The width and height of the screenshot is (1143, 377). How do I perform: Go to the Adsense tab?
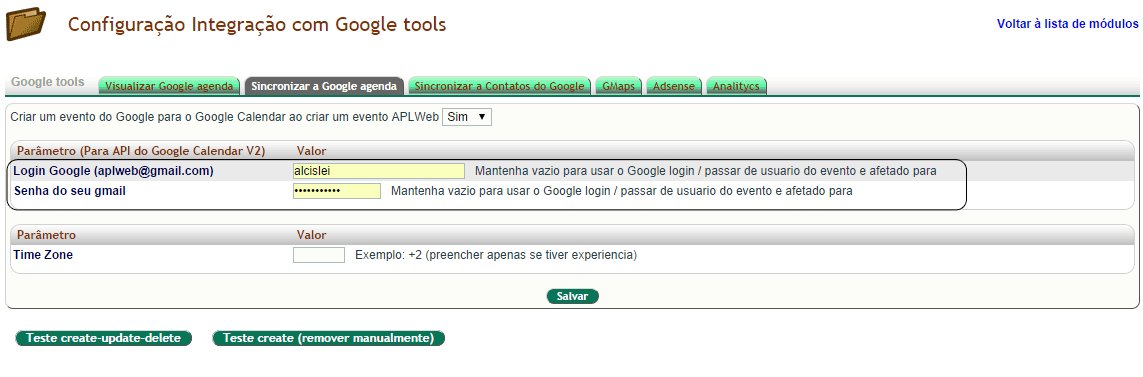click(674, 86)
